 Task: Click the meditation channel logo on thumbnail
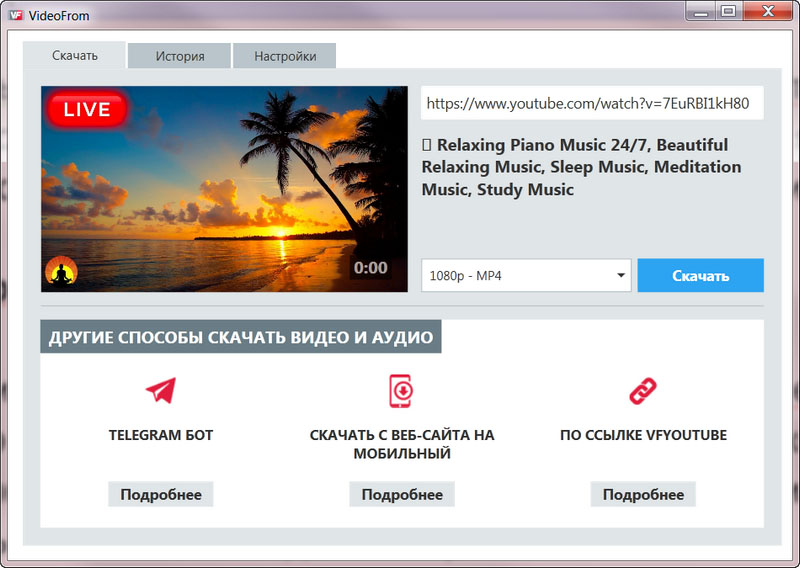click(x=61, y=270)
